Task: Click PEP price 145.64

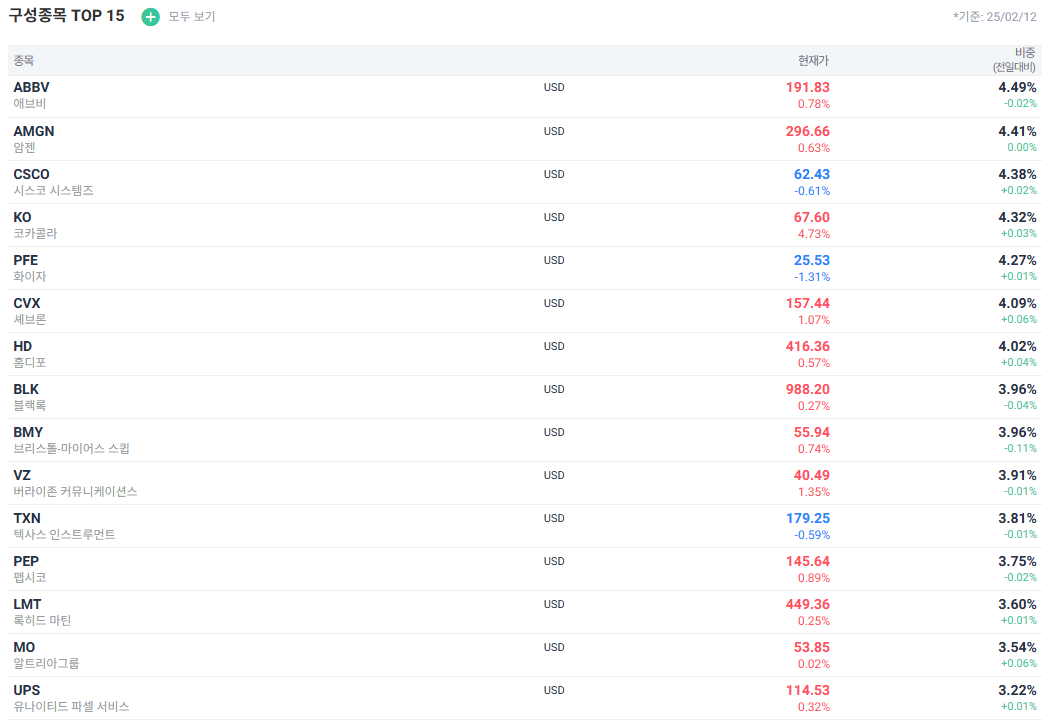Action: click(808, 560)
